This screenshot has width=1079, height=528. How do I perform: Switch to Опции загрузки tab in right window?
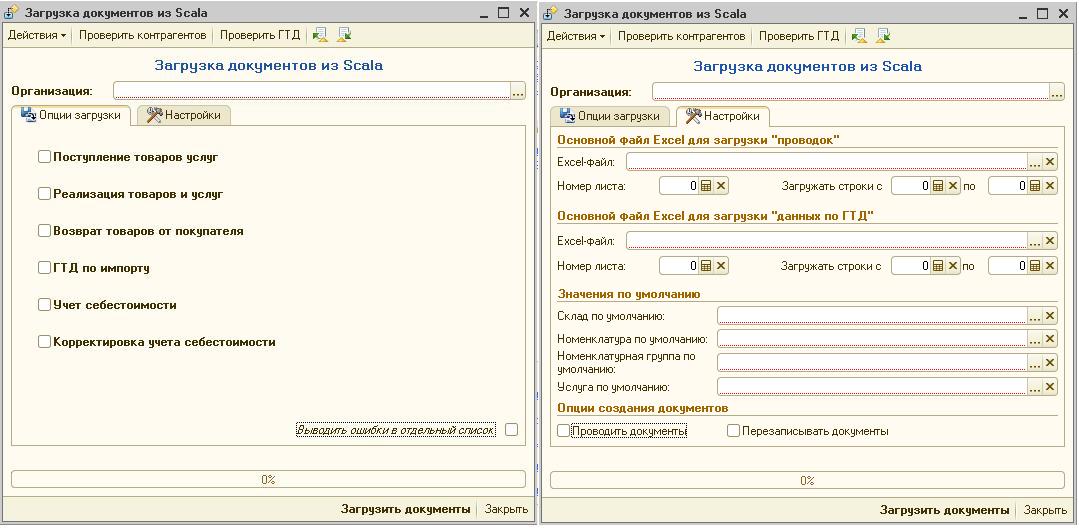point(610,116)
